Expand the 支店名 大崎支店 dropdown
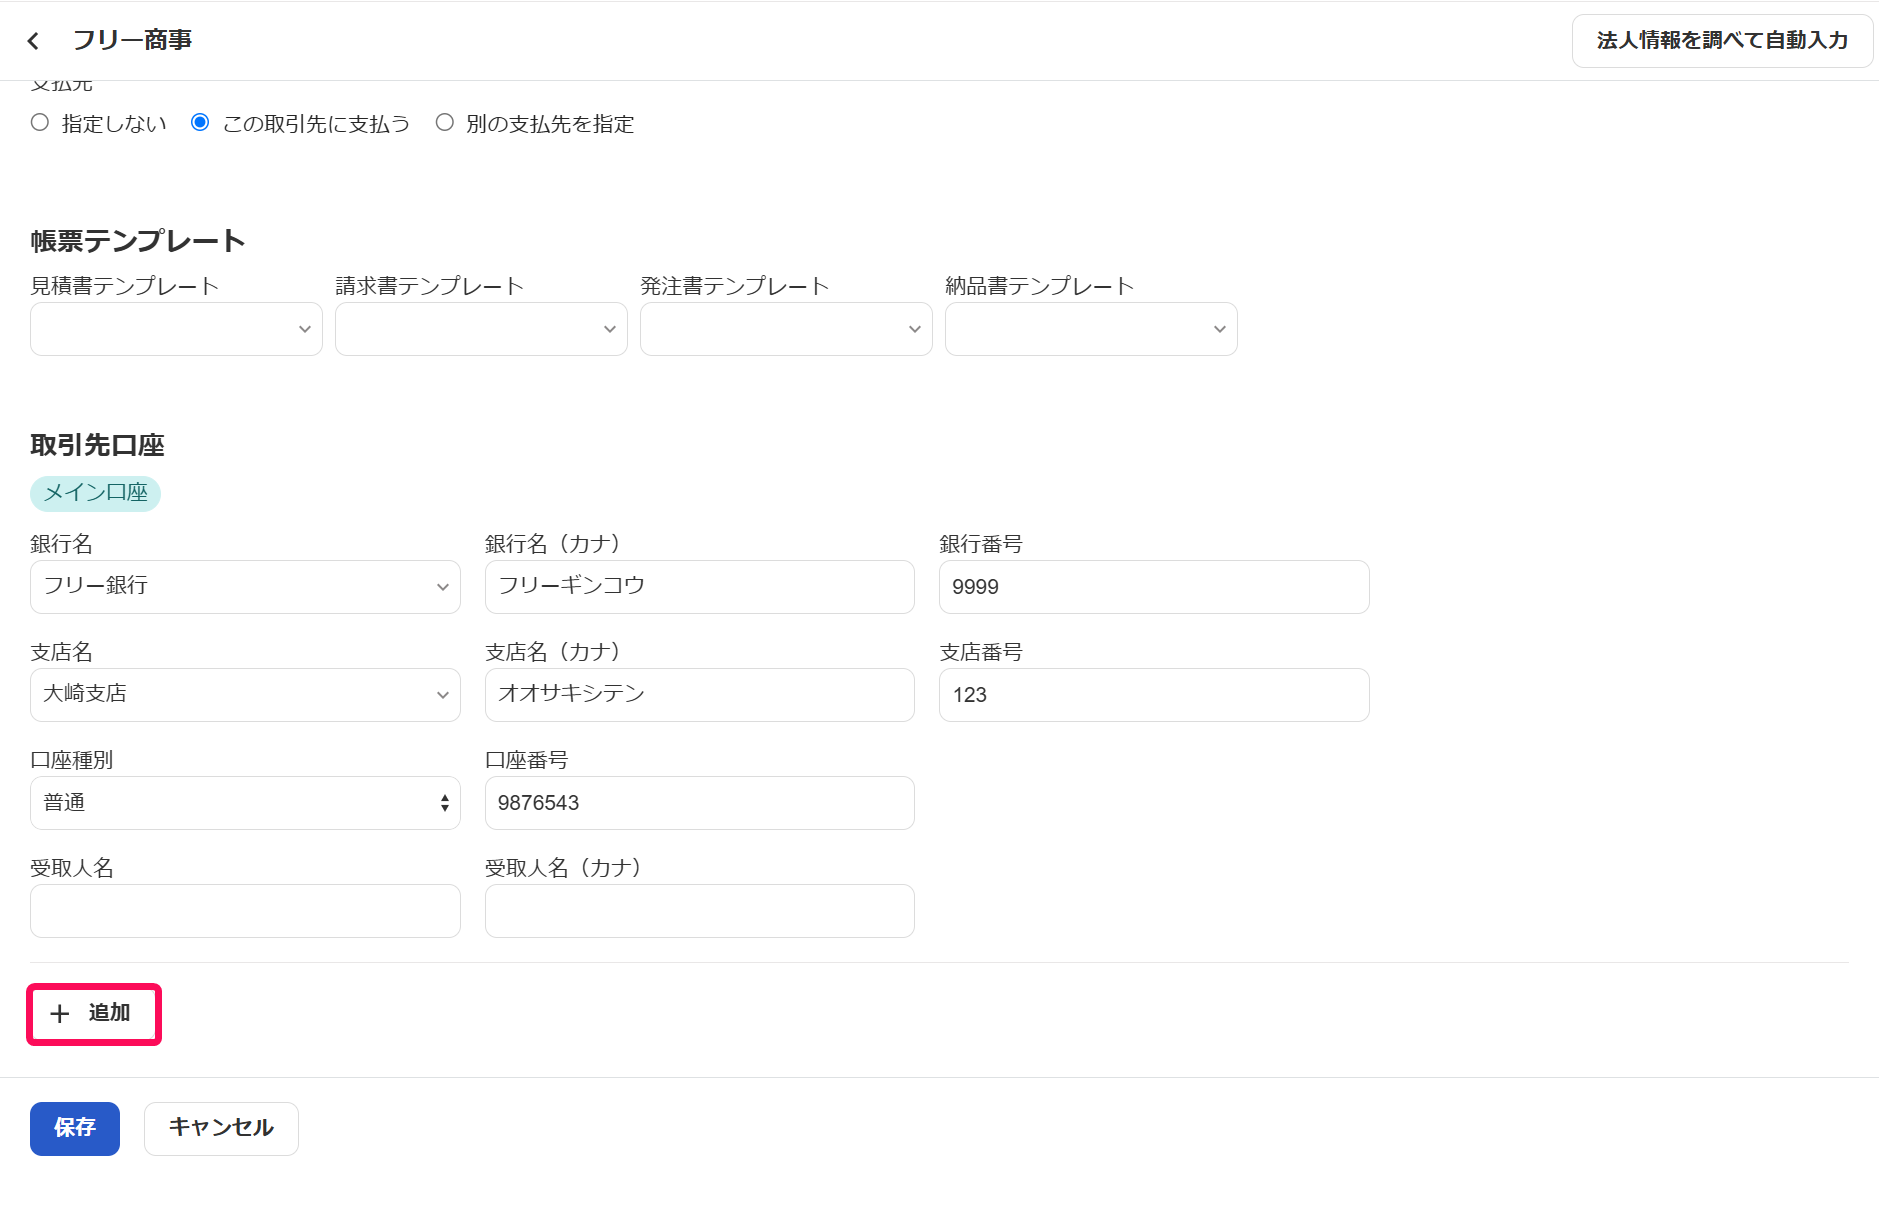Image resolution: width=1879 pixels, height=1209 pixels. (x=245, y=695)
